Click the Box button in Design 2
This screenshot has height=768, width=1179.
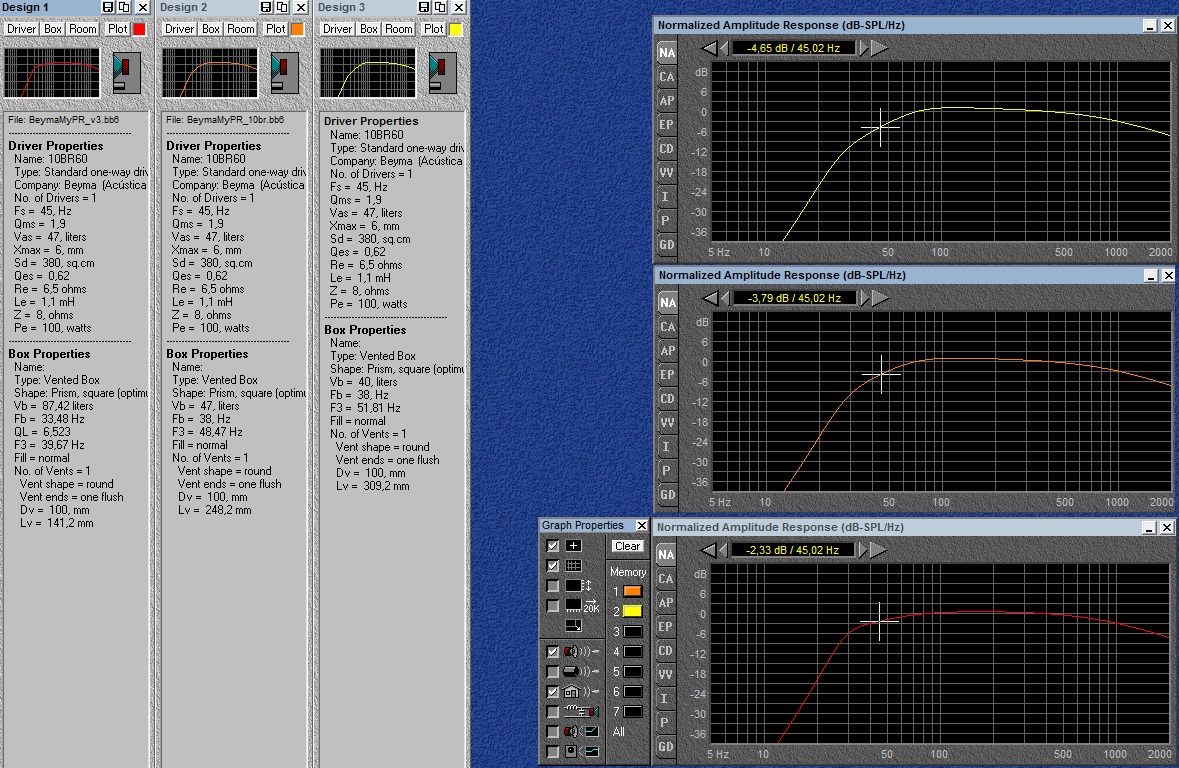[211, 29]
